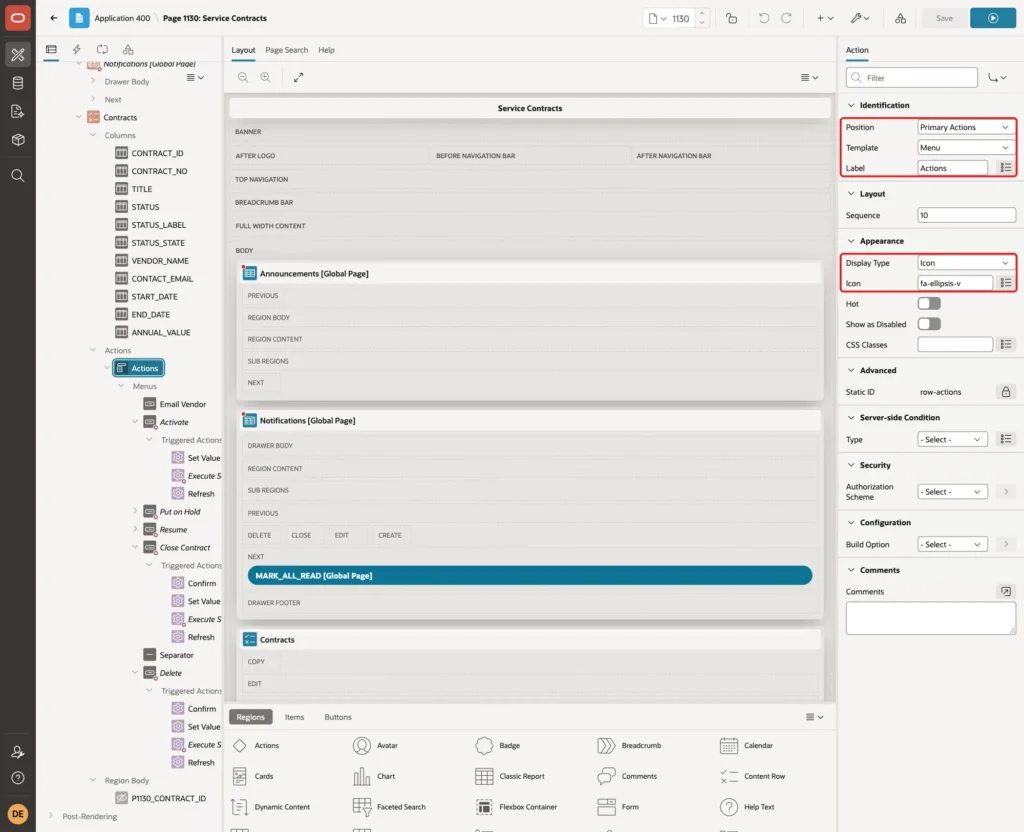The height and width of the screenshot is (832, 1024).
Task: Go back using the left arrow
Action: [54, 18]
